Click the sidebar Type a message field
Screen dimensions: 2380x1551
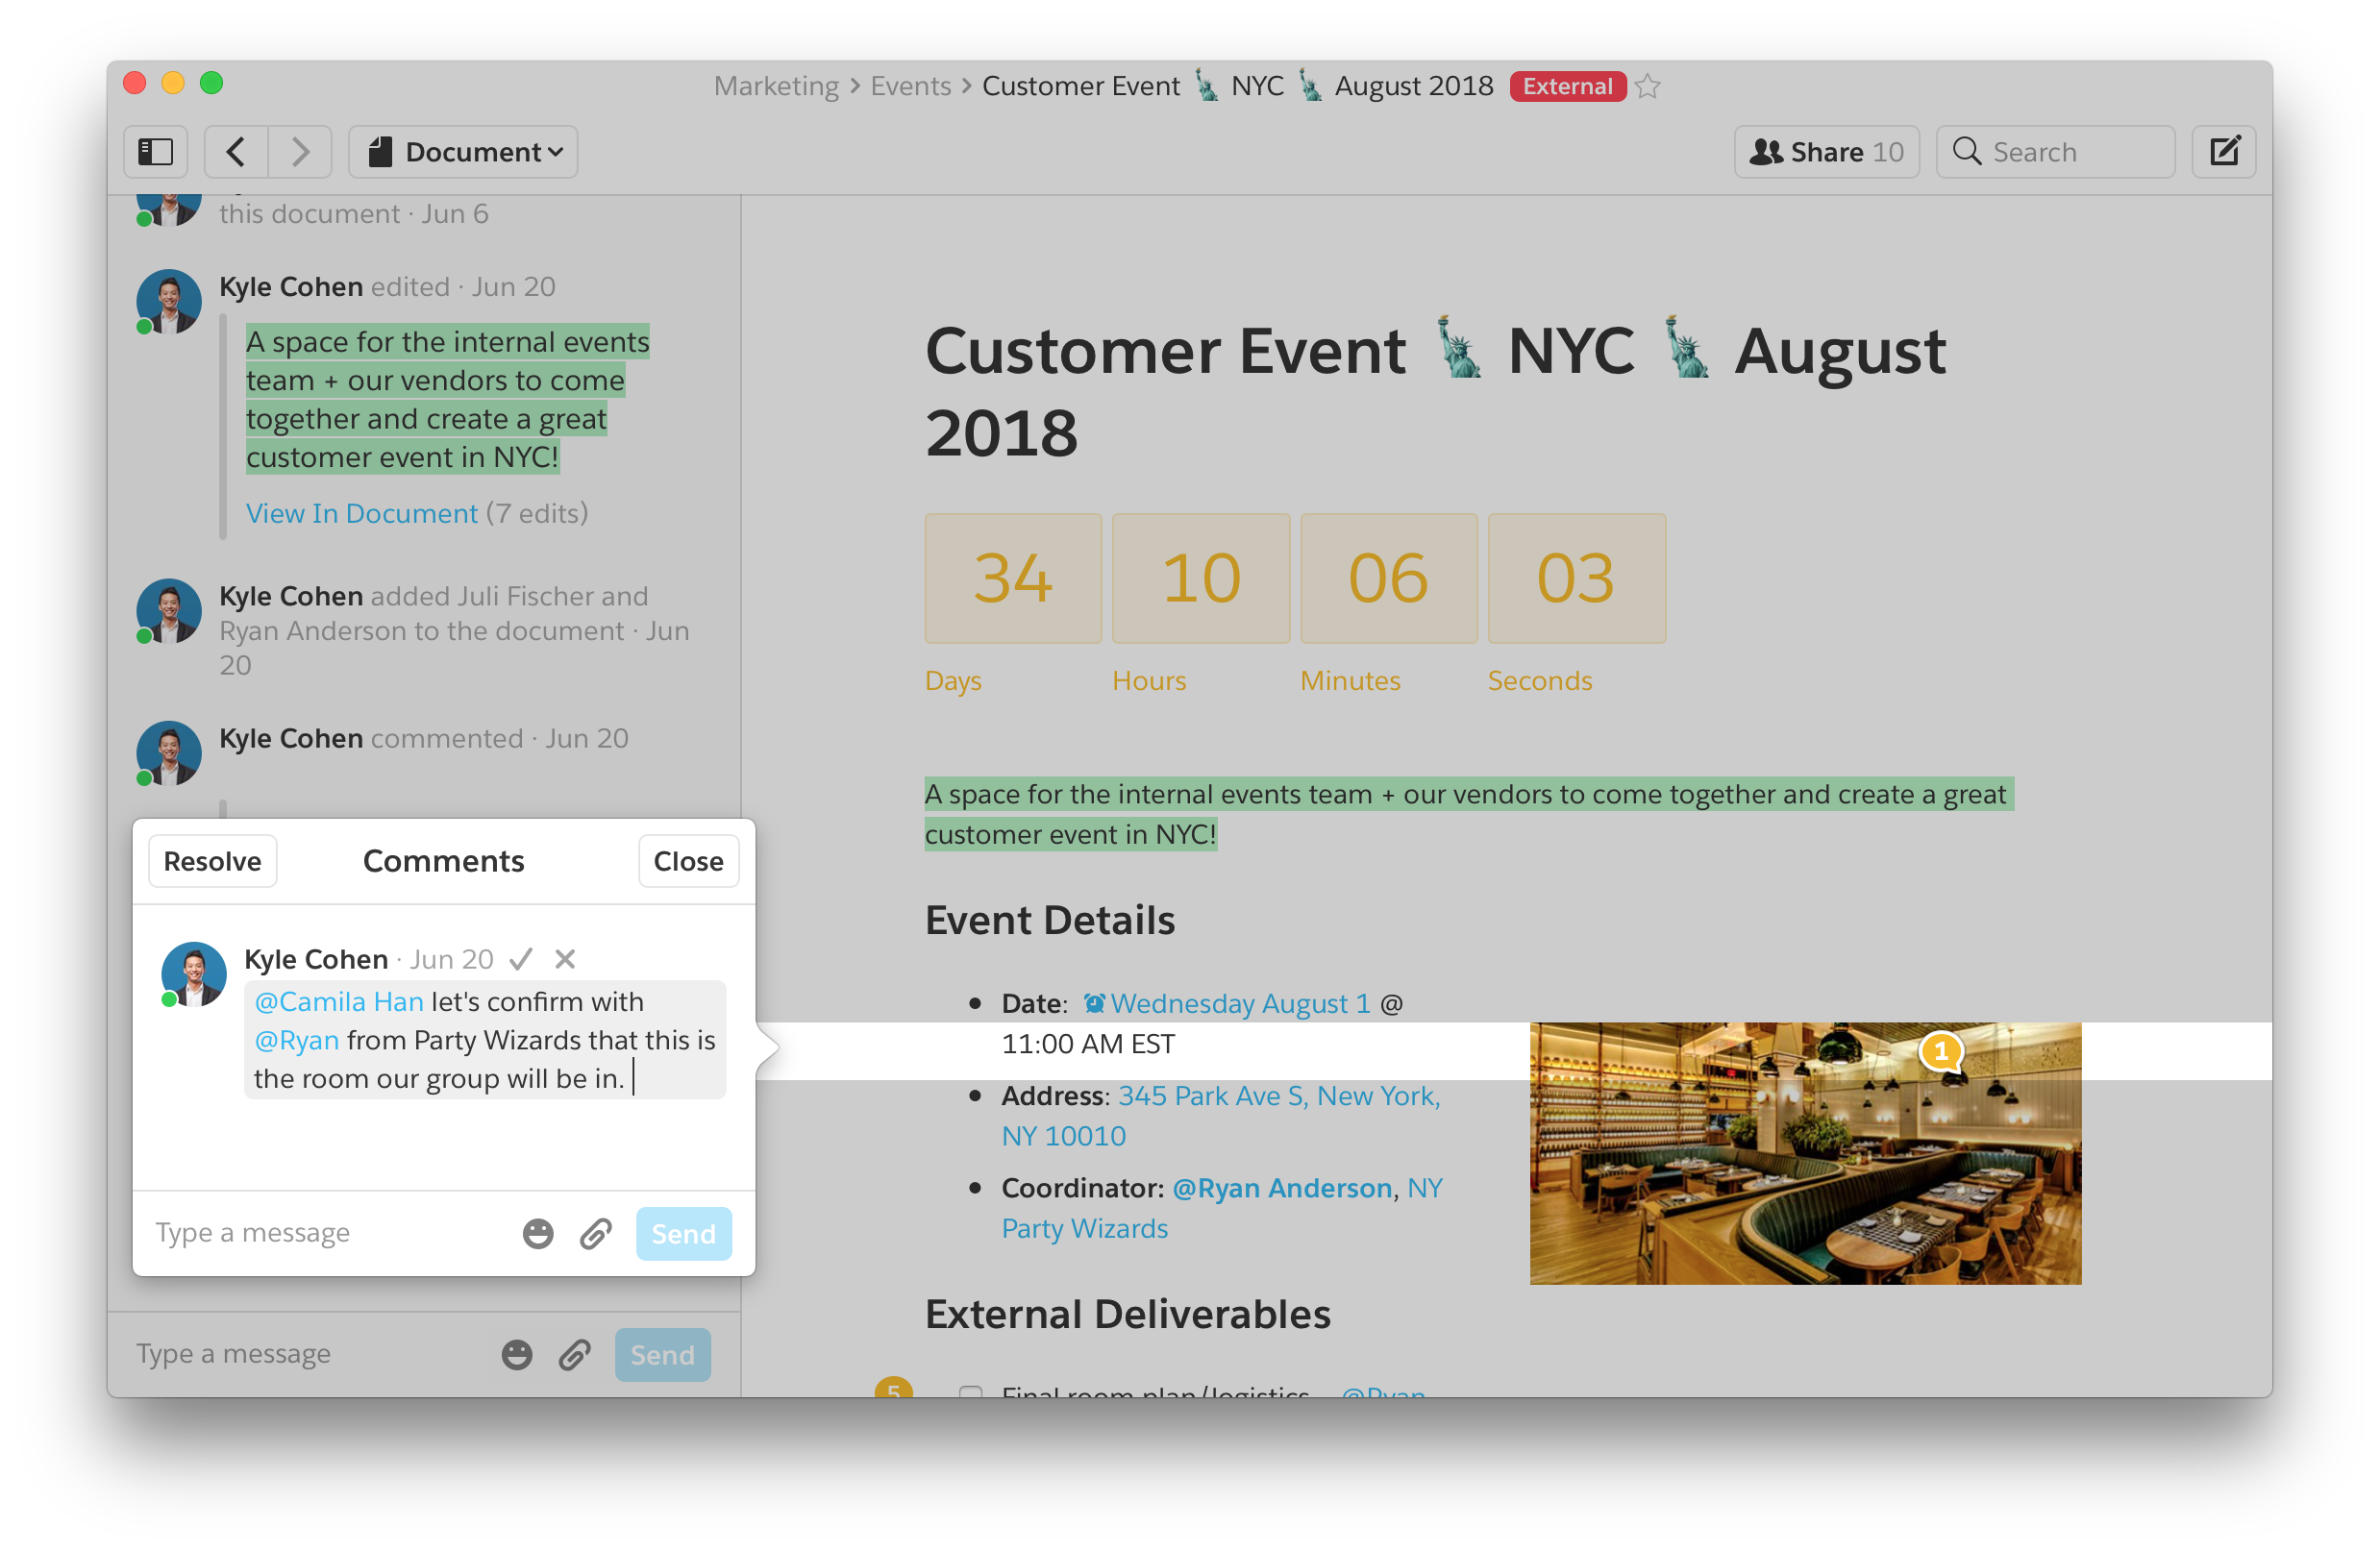(310, 1354)
